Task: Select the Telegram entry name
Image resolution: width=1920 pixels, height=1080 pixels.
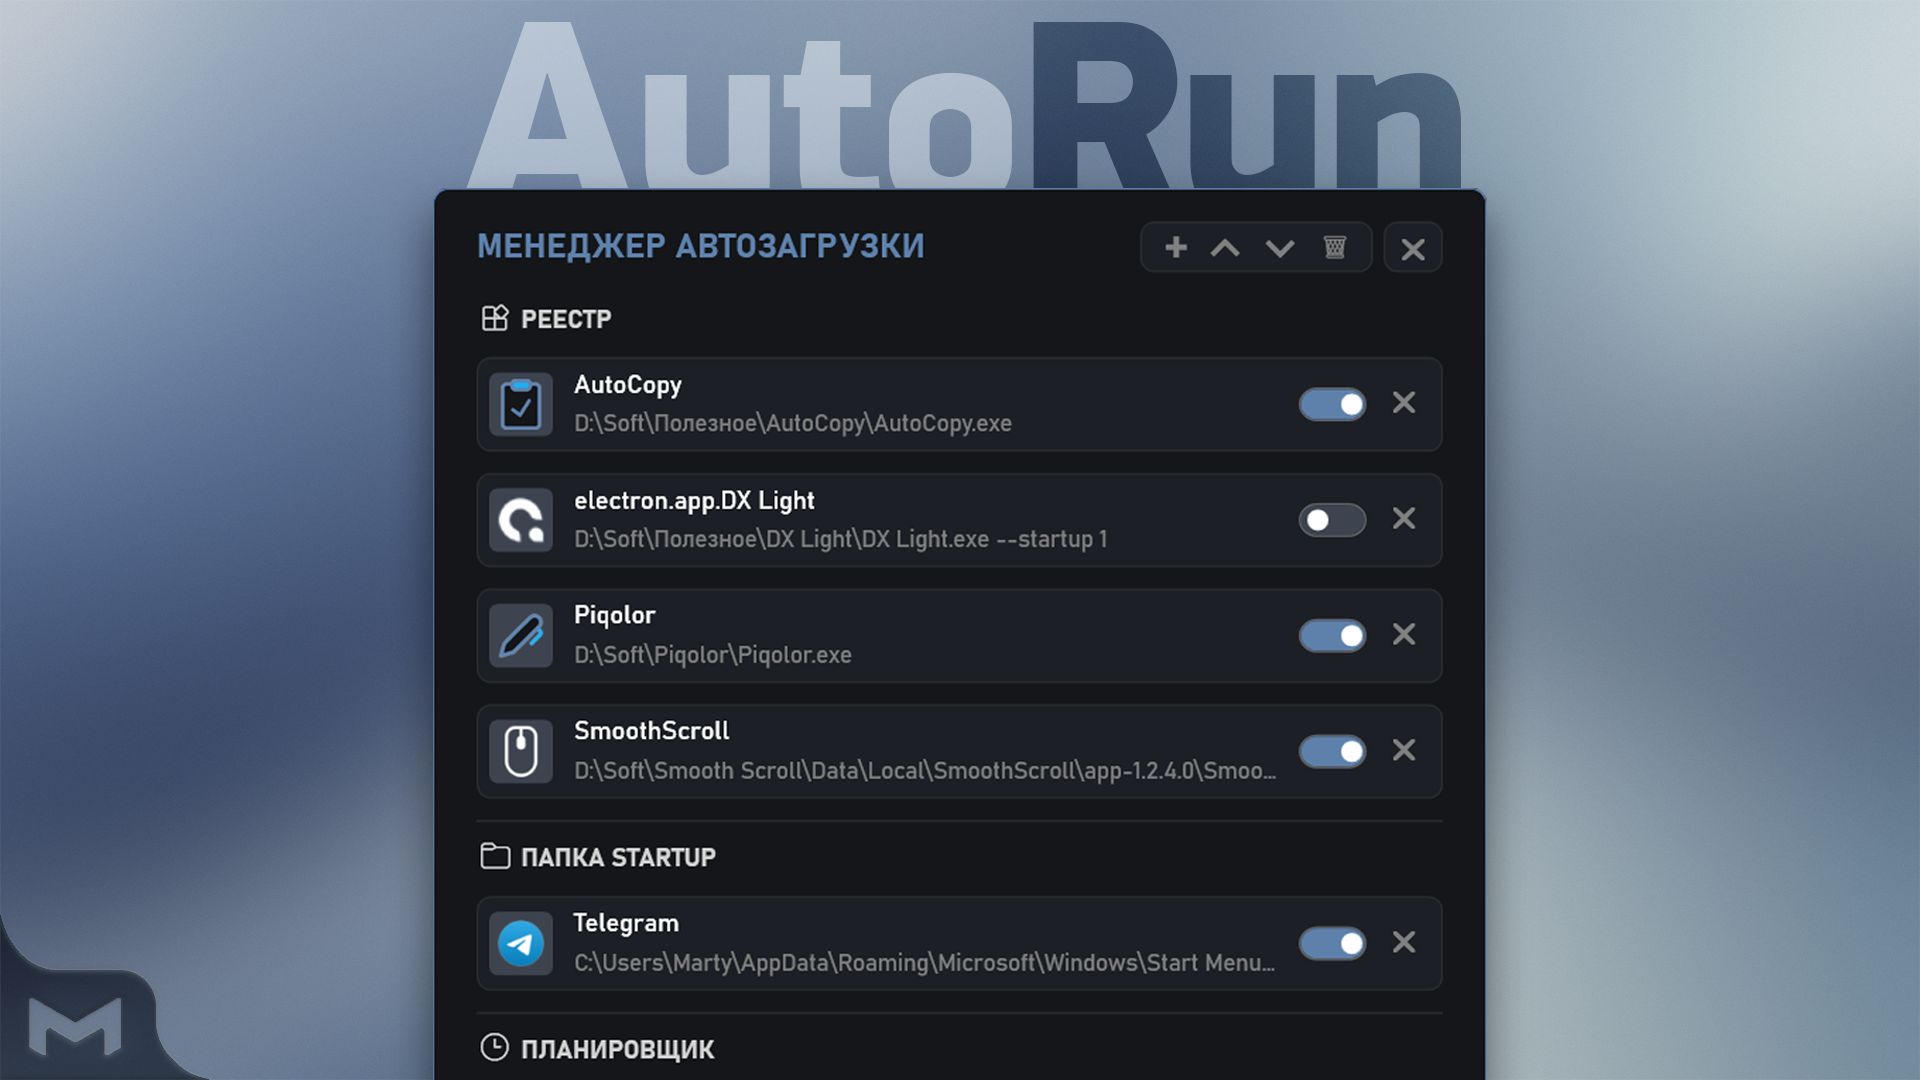Action: click(626, 924)
